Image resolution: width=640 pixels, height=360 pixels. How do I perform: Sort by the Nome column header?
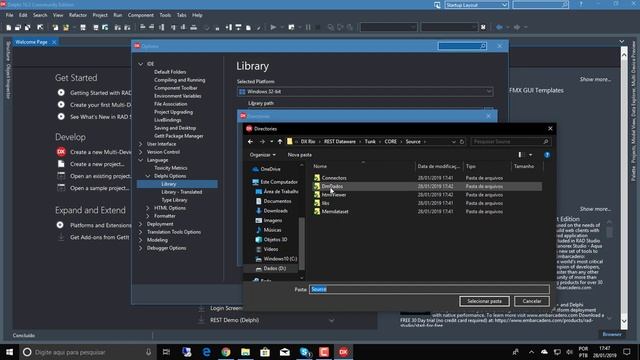[320, 167]
